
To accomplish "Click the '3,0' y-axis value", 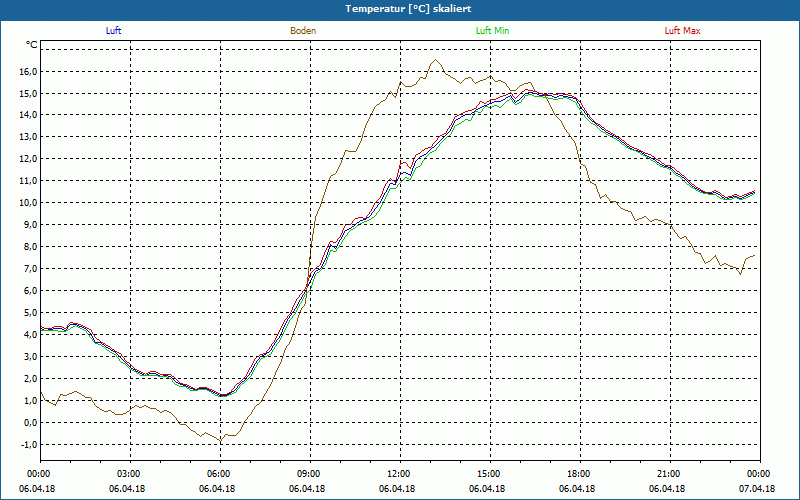I will (x=31, y=357).
